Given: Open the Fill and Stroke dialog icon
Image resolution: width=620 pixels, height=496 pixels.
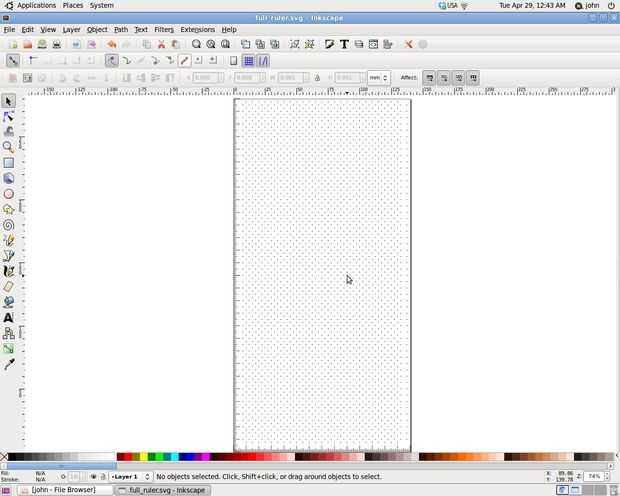Looking at the screenshot, I should [x=329, y=44].
